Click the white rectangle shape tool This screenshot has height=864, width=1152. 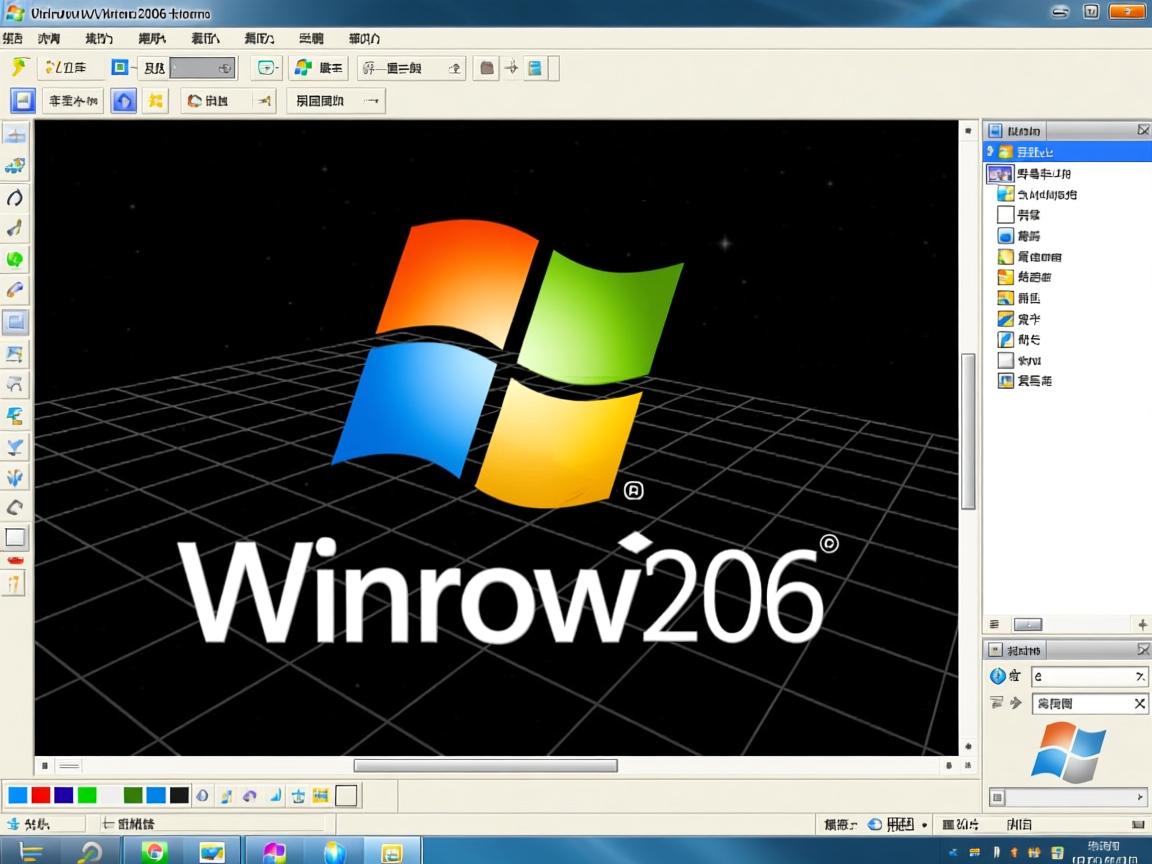coord(14,538)
